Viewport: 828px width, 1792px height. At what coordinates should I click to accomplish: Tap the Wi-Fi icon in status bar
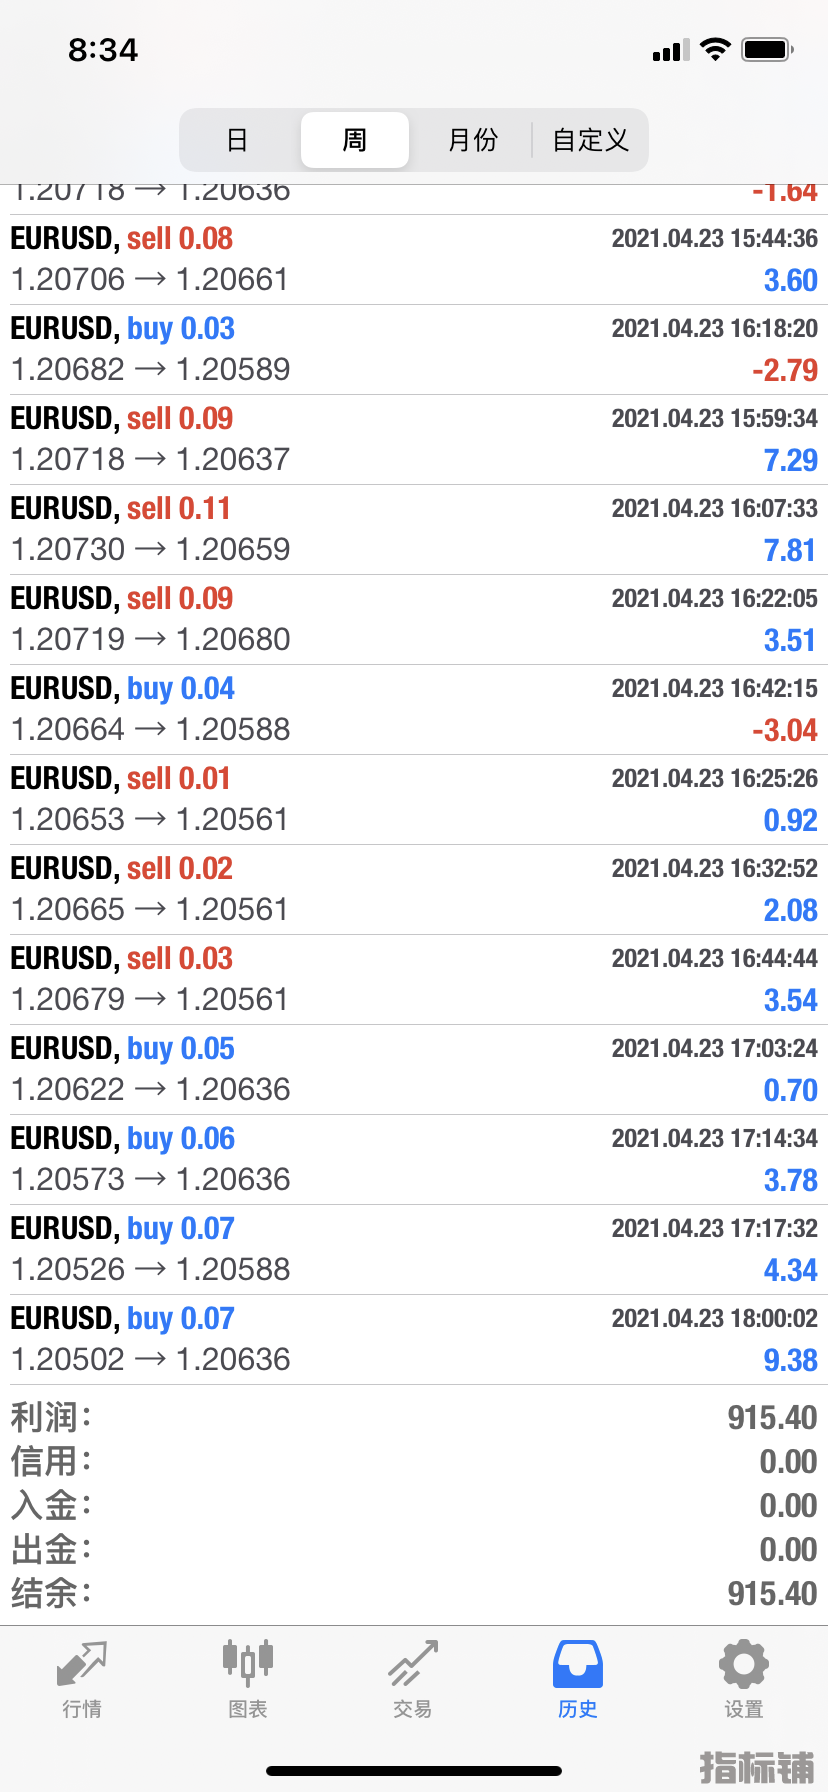(x=715, y=49)
